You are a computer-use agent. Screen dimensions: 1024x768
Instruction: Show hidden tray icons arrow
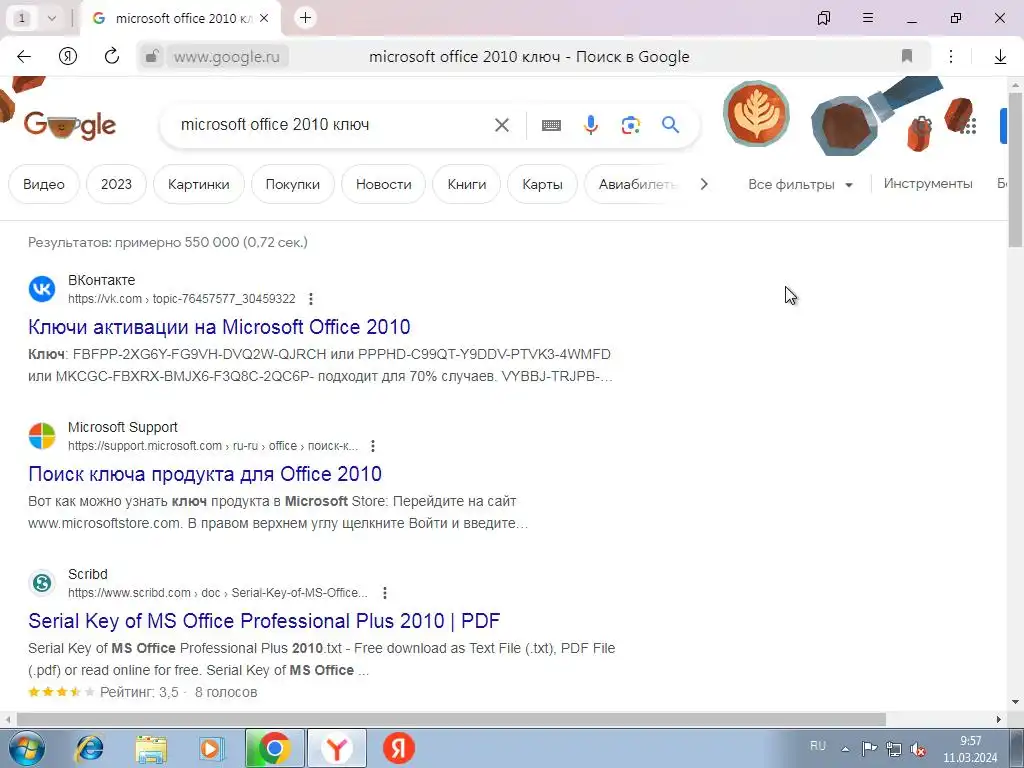[845, 749]
